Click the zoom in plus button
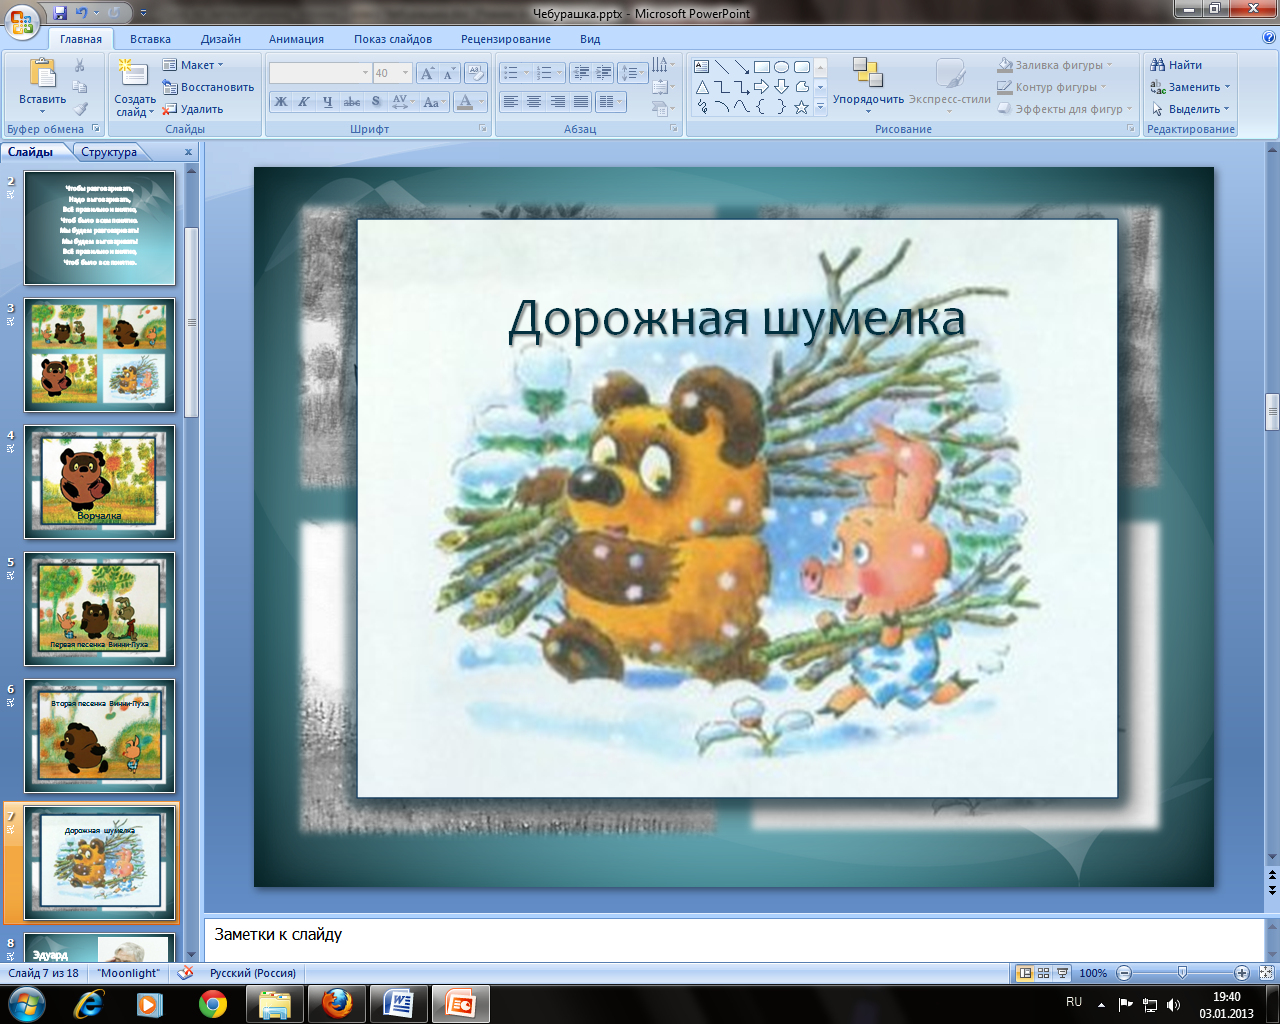This screenshot has height=1024, width=1280. [x=1241, y=973]
